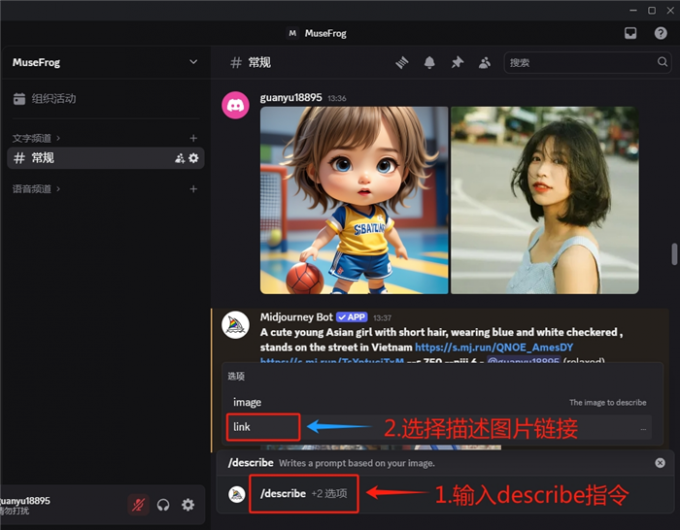Collapse the 文字频道 category
The height and width of the screenshot is (530, 680).
point(36,138)
